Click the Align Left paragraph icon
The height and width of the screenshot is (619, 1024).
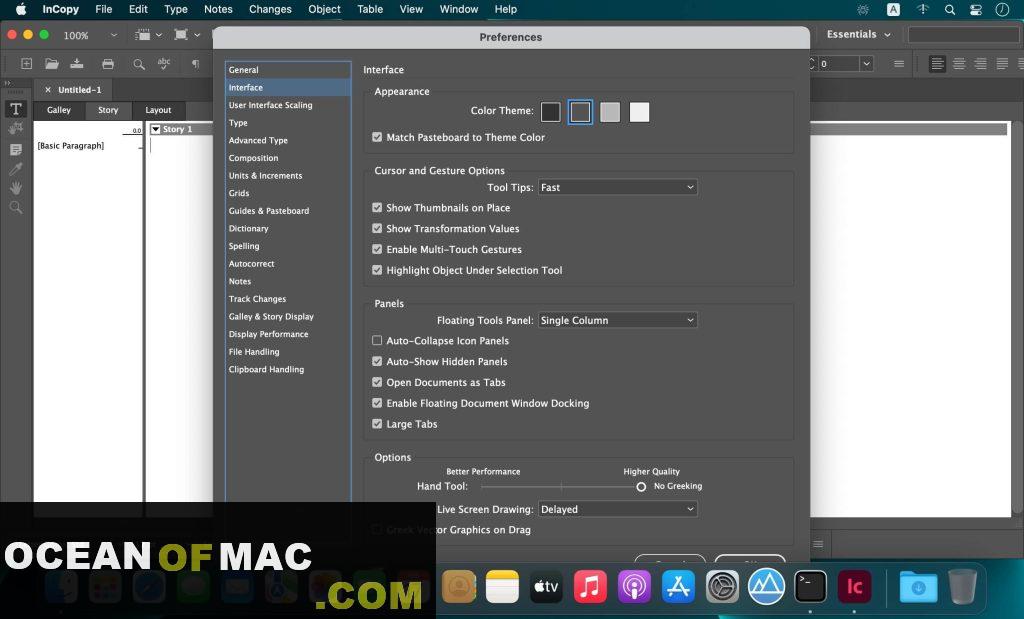[937, 64]
